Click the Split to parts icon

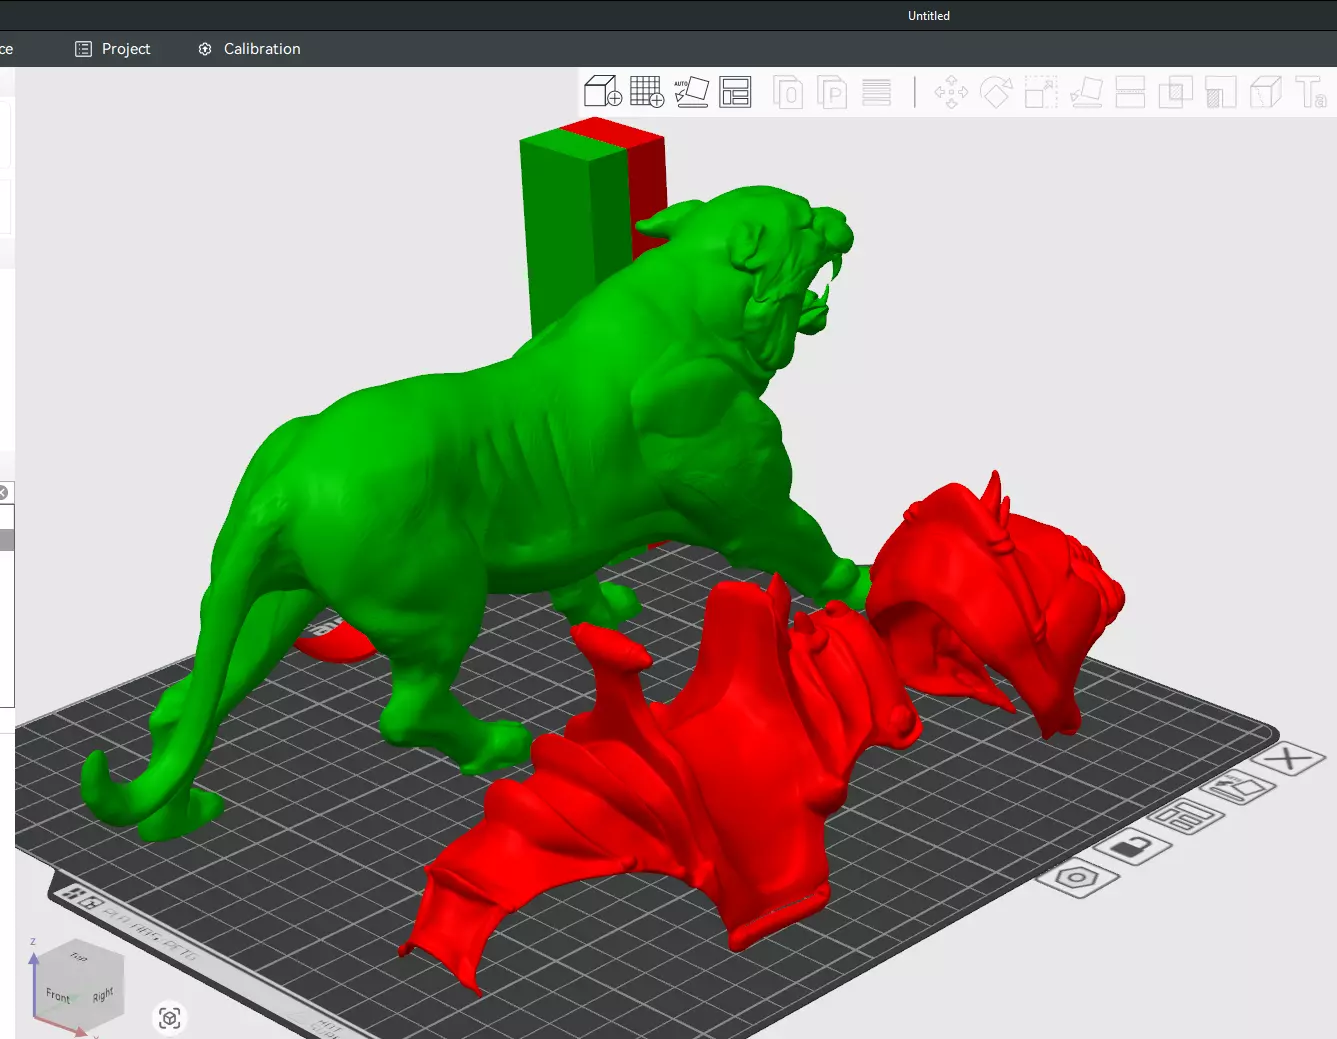click(832, 92)
